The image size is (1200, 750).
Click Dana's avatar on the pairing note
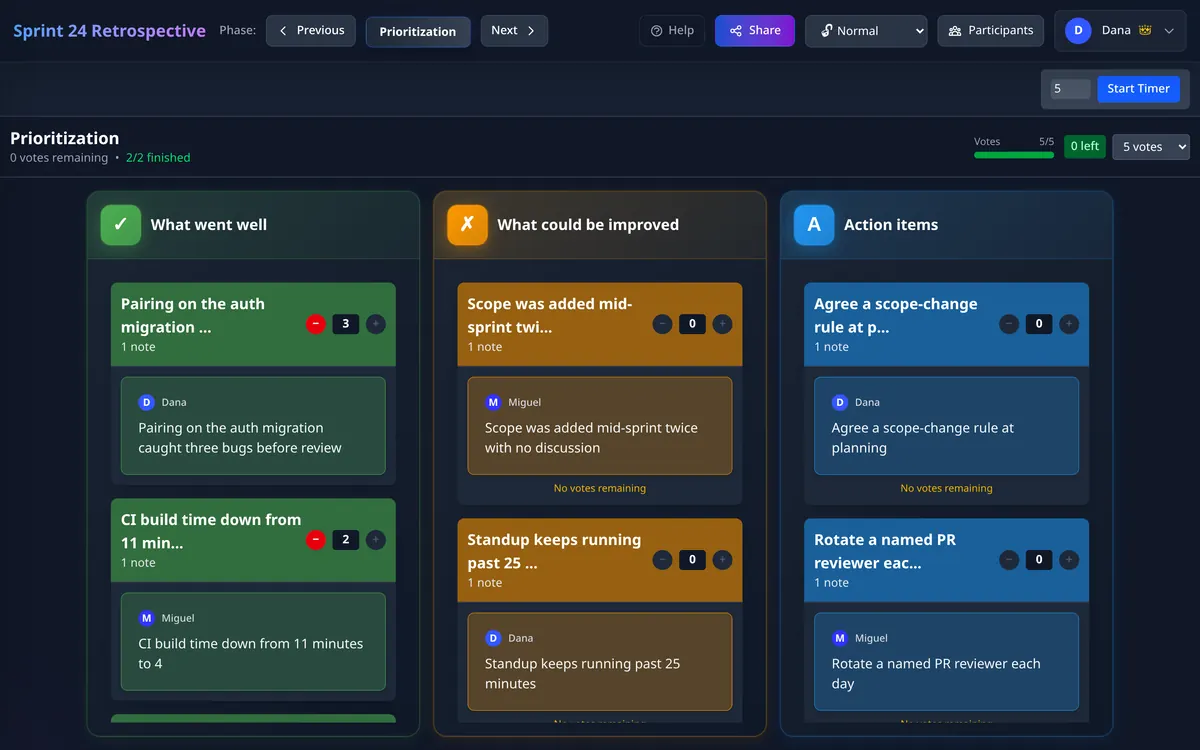click(x=146, y=402)
